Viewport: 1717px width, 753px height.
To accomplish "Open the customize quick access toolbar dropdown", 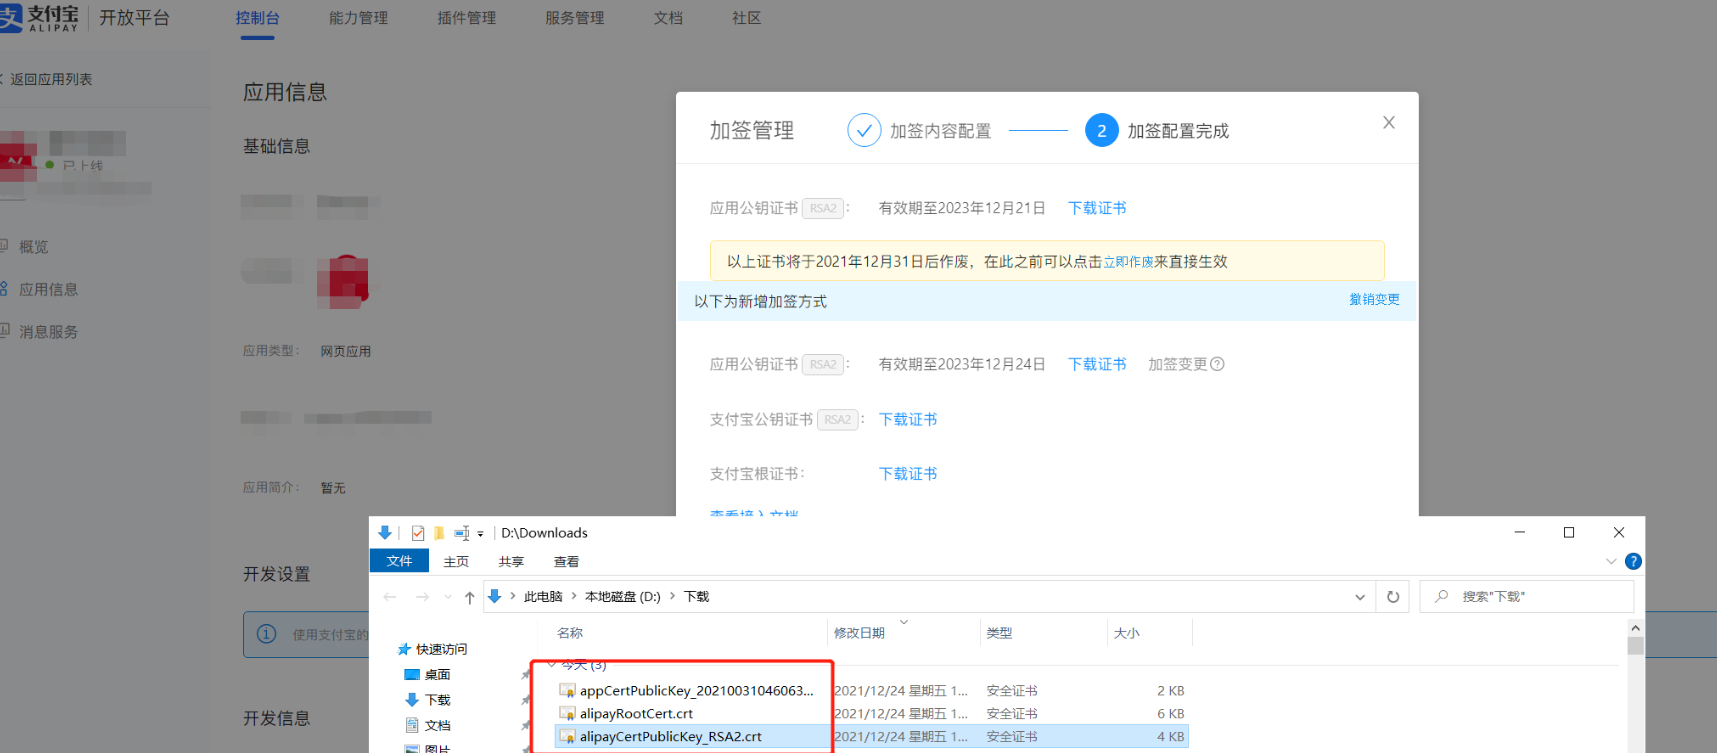I will 480,534.
